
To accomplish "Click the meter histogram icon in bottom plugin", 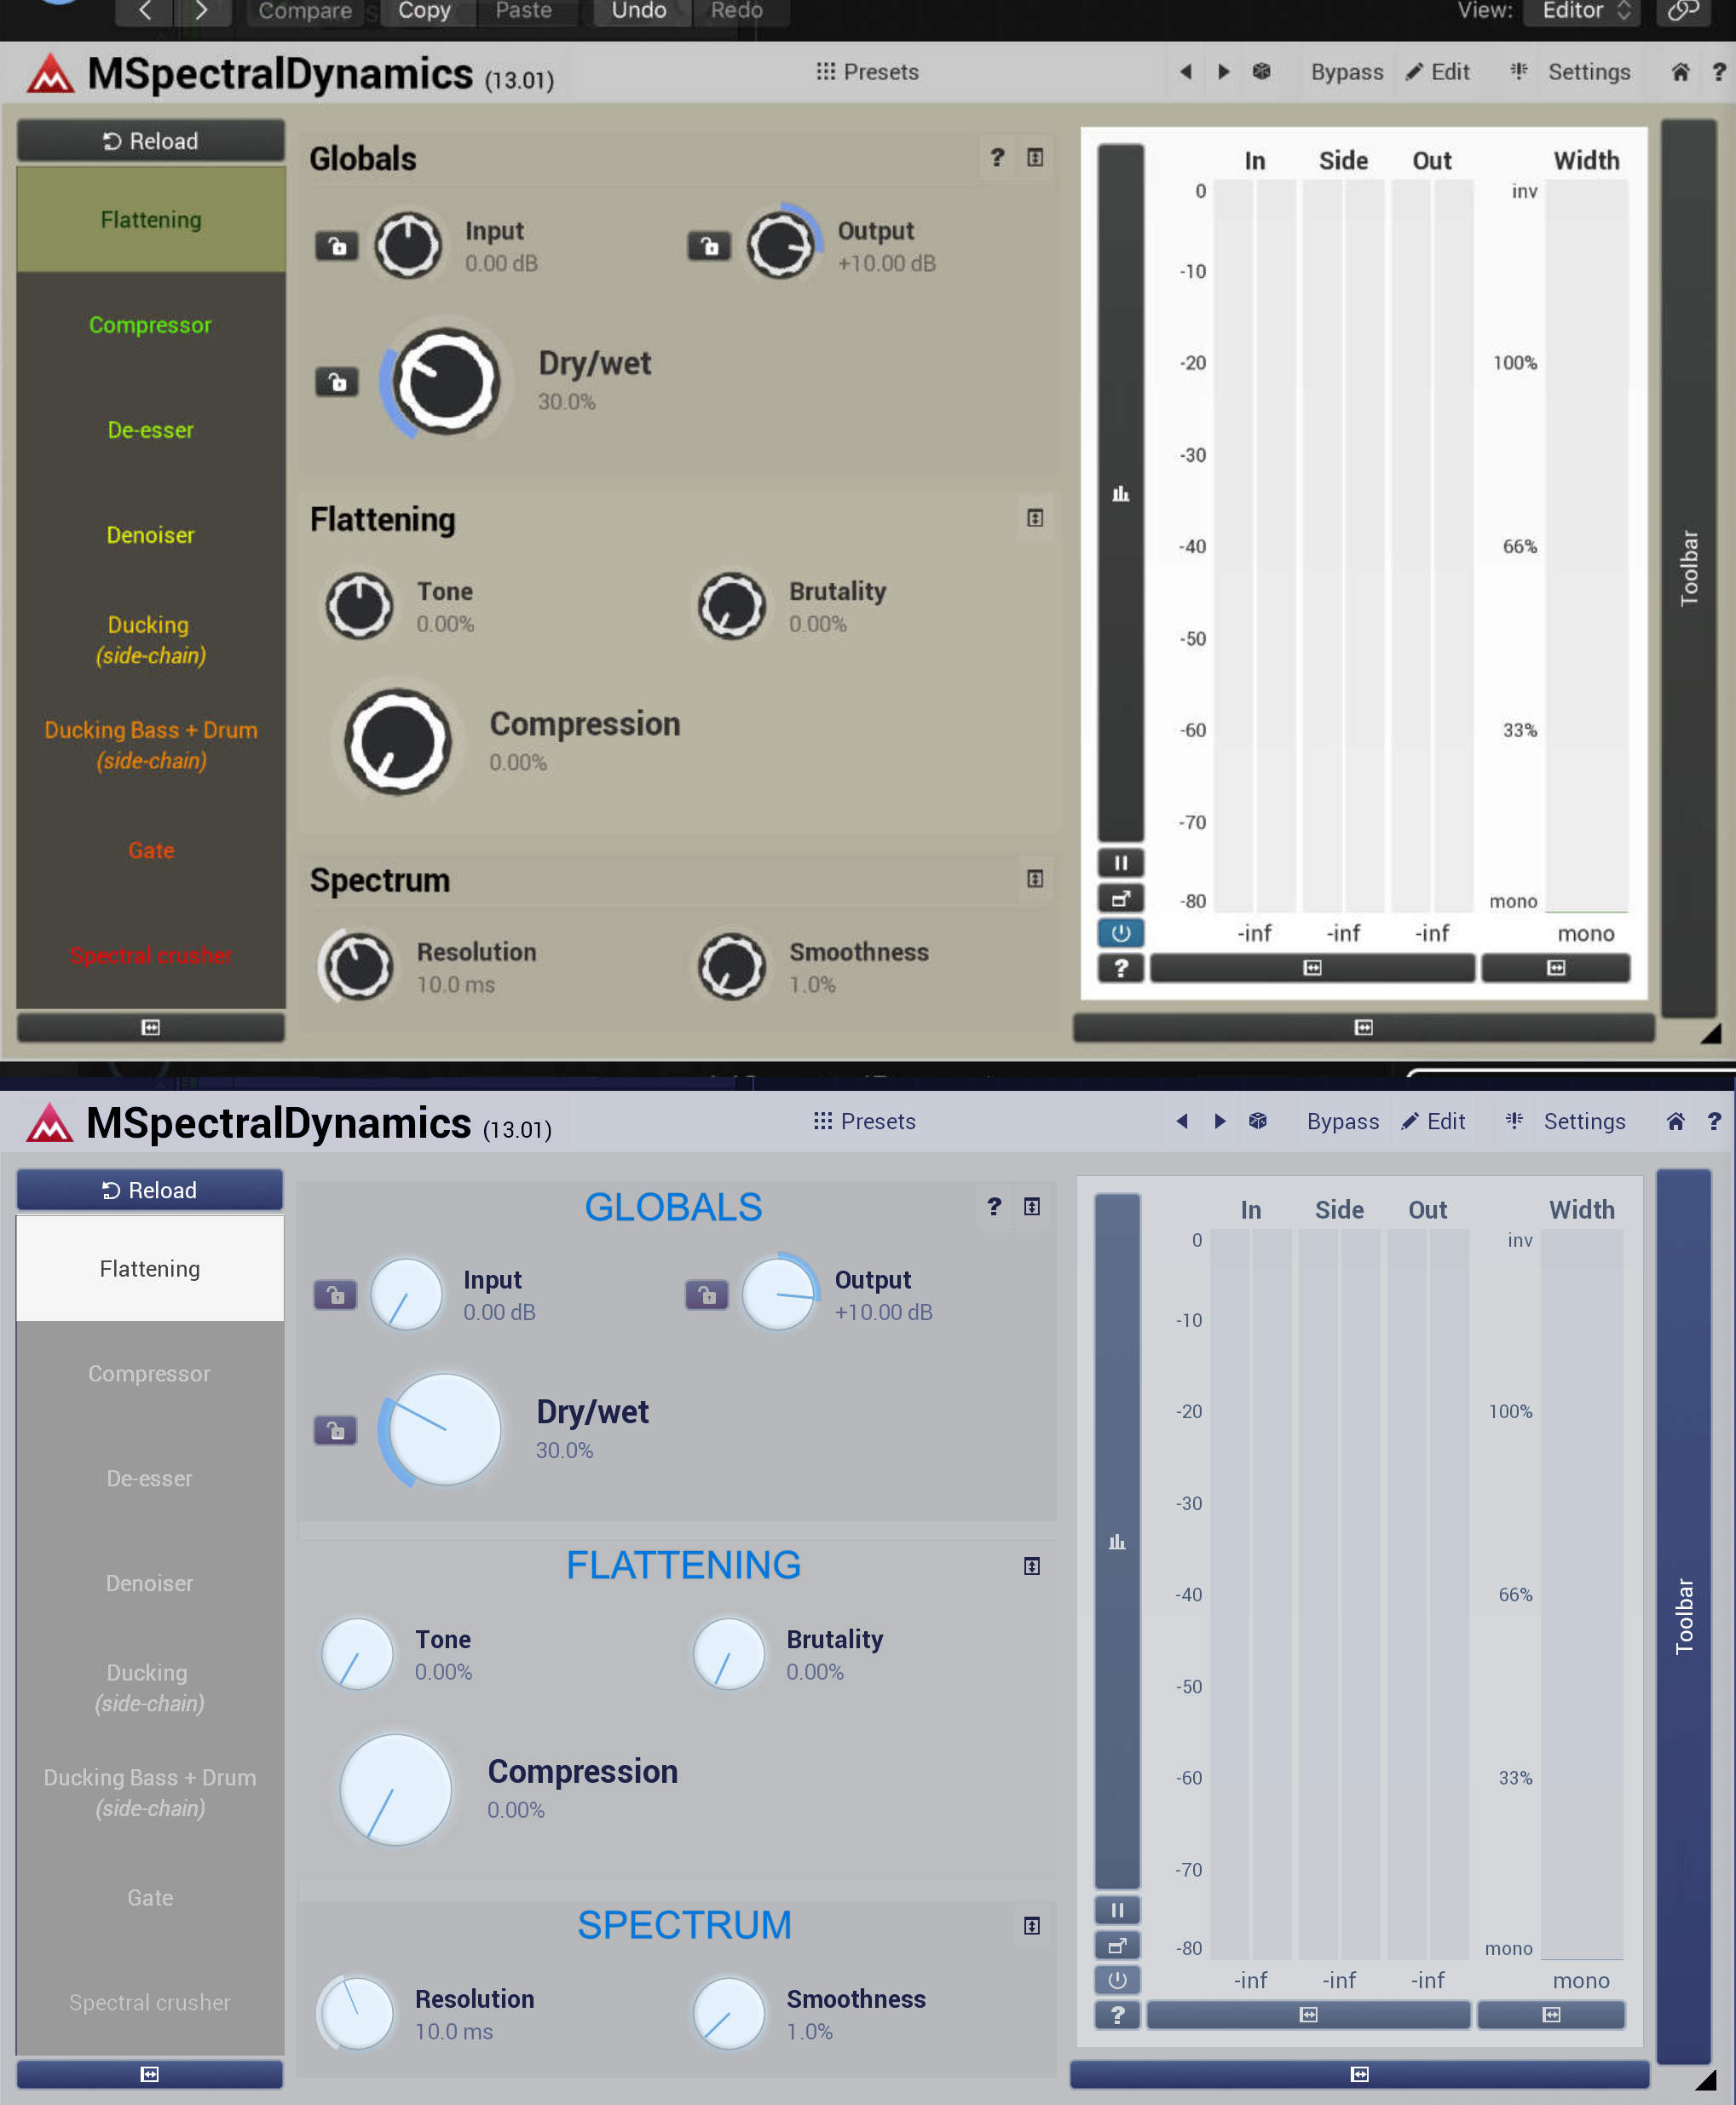I will (x=1117, y=1541).
